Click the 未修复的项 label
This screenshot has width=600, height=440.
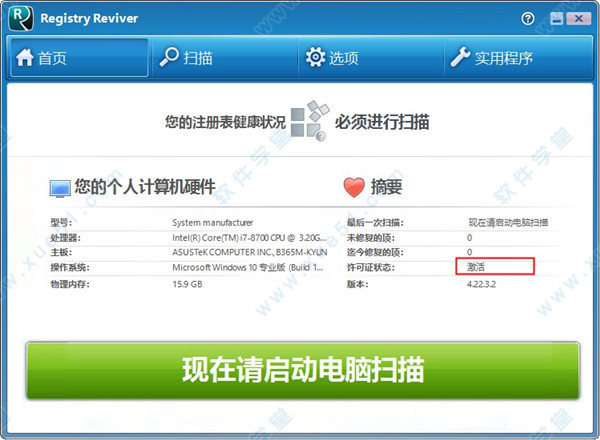pos(370,238)
